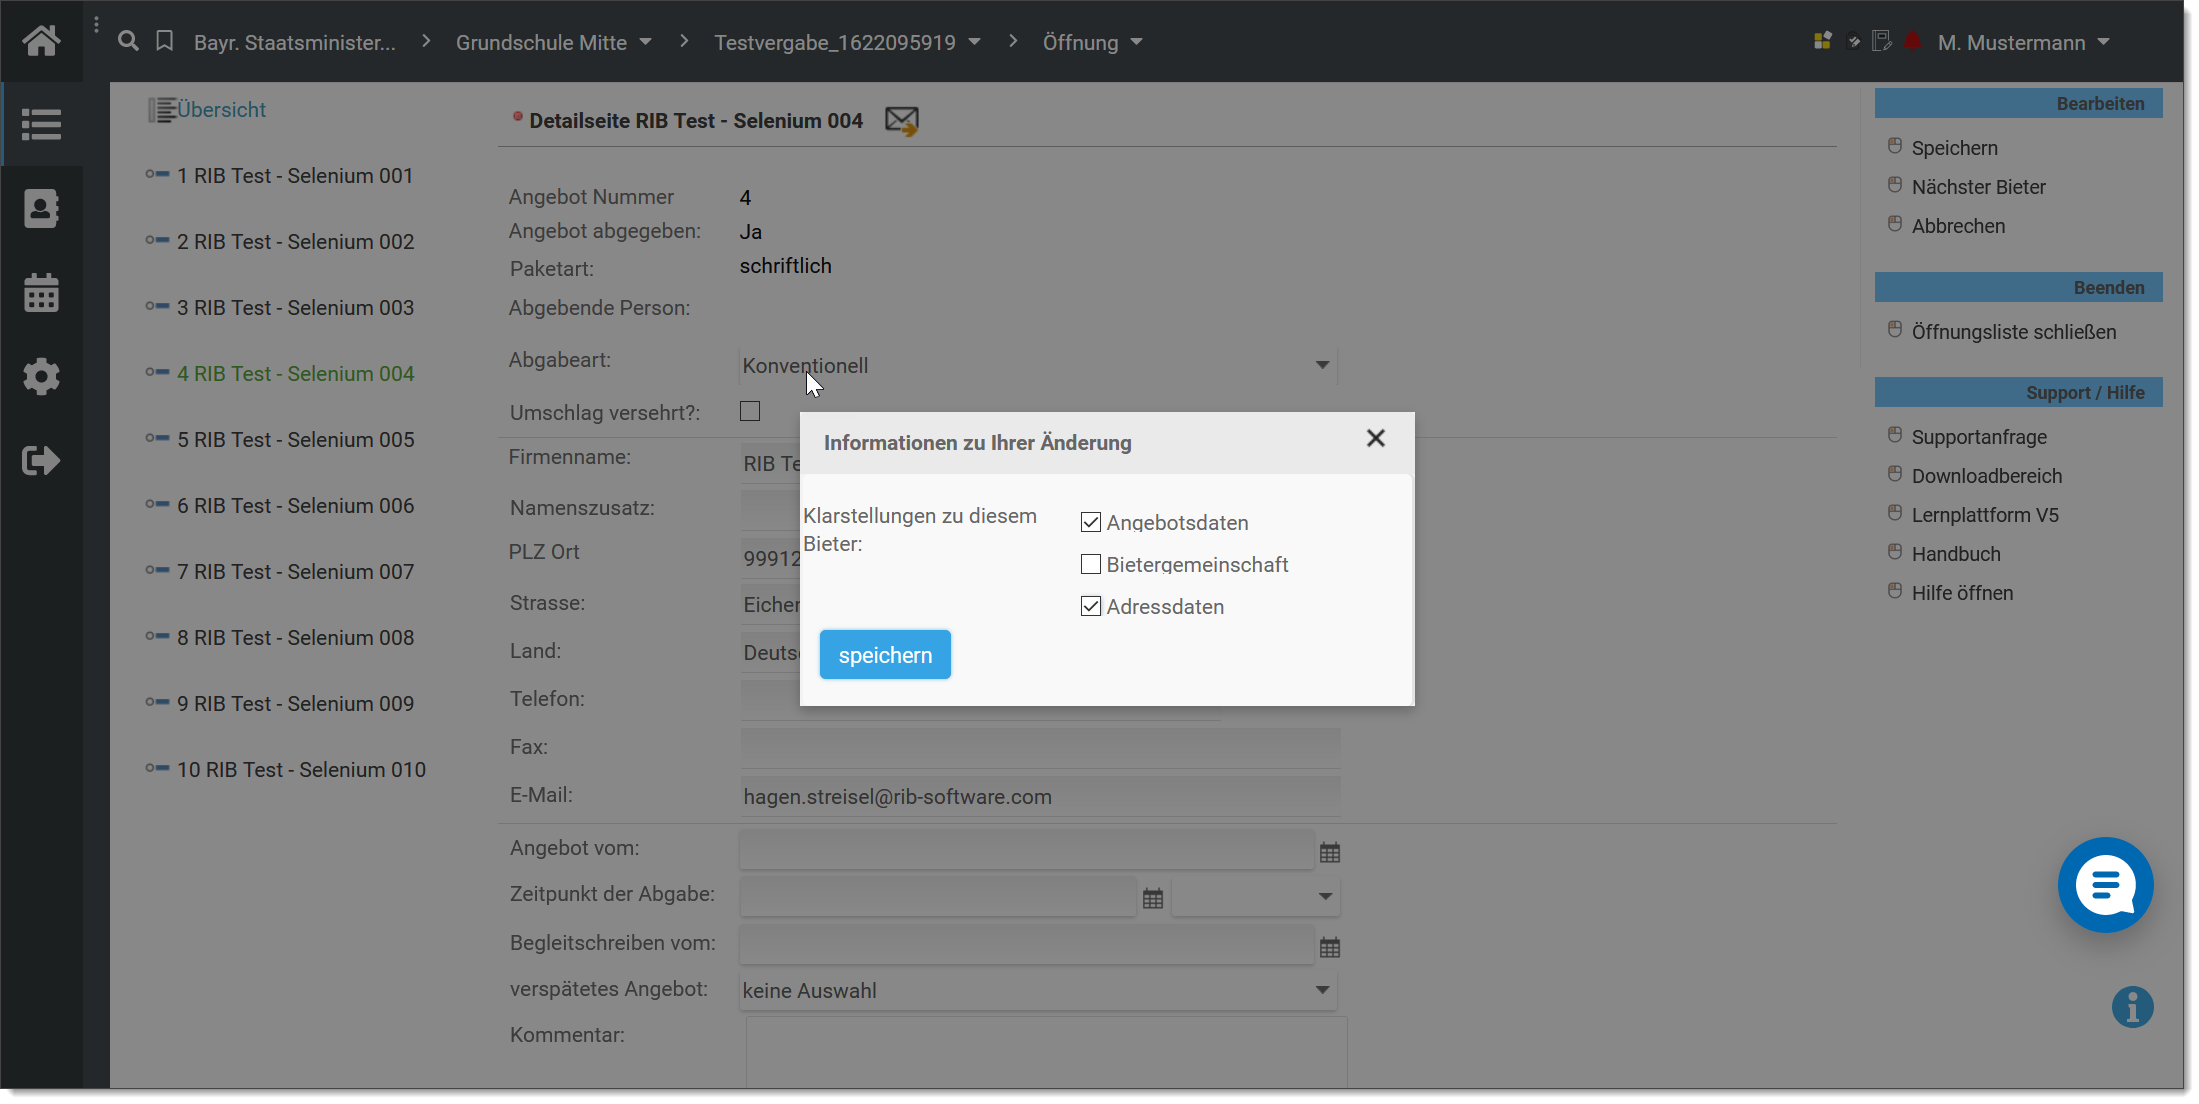Viewport: 2199px width, 1104px height.
Task: Click into the Fax input field
Action: 1040,748
